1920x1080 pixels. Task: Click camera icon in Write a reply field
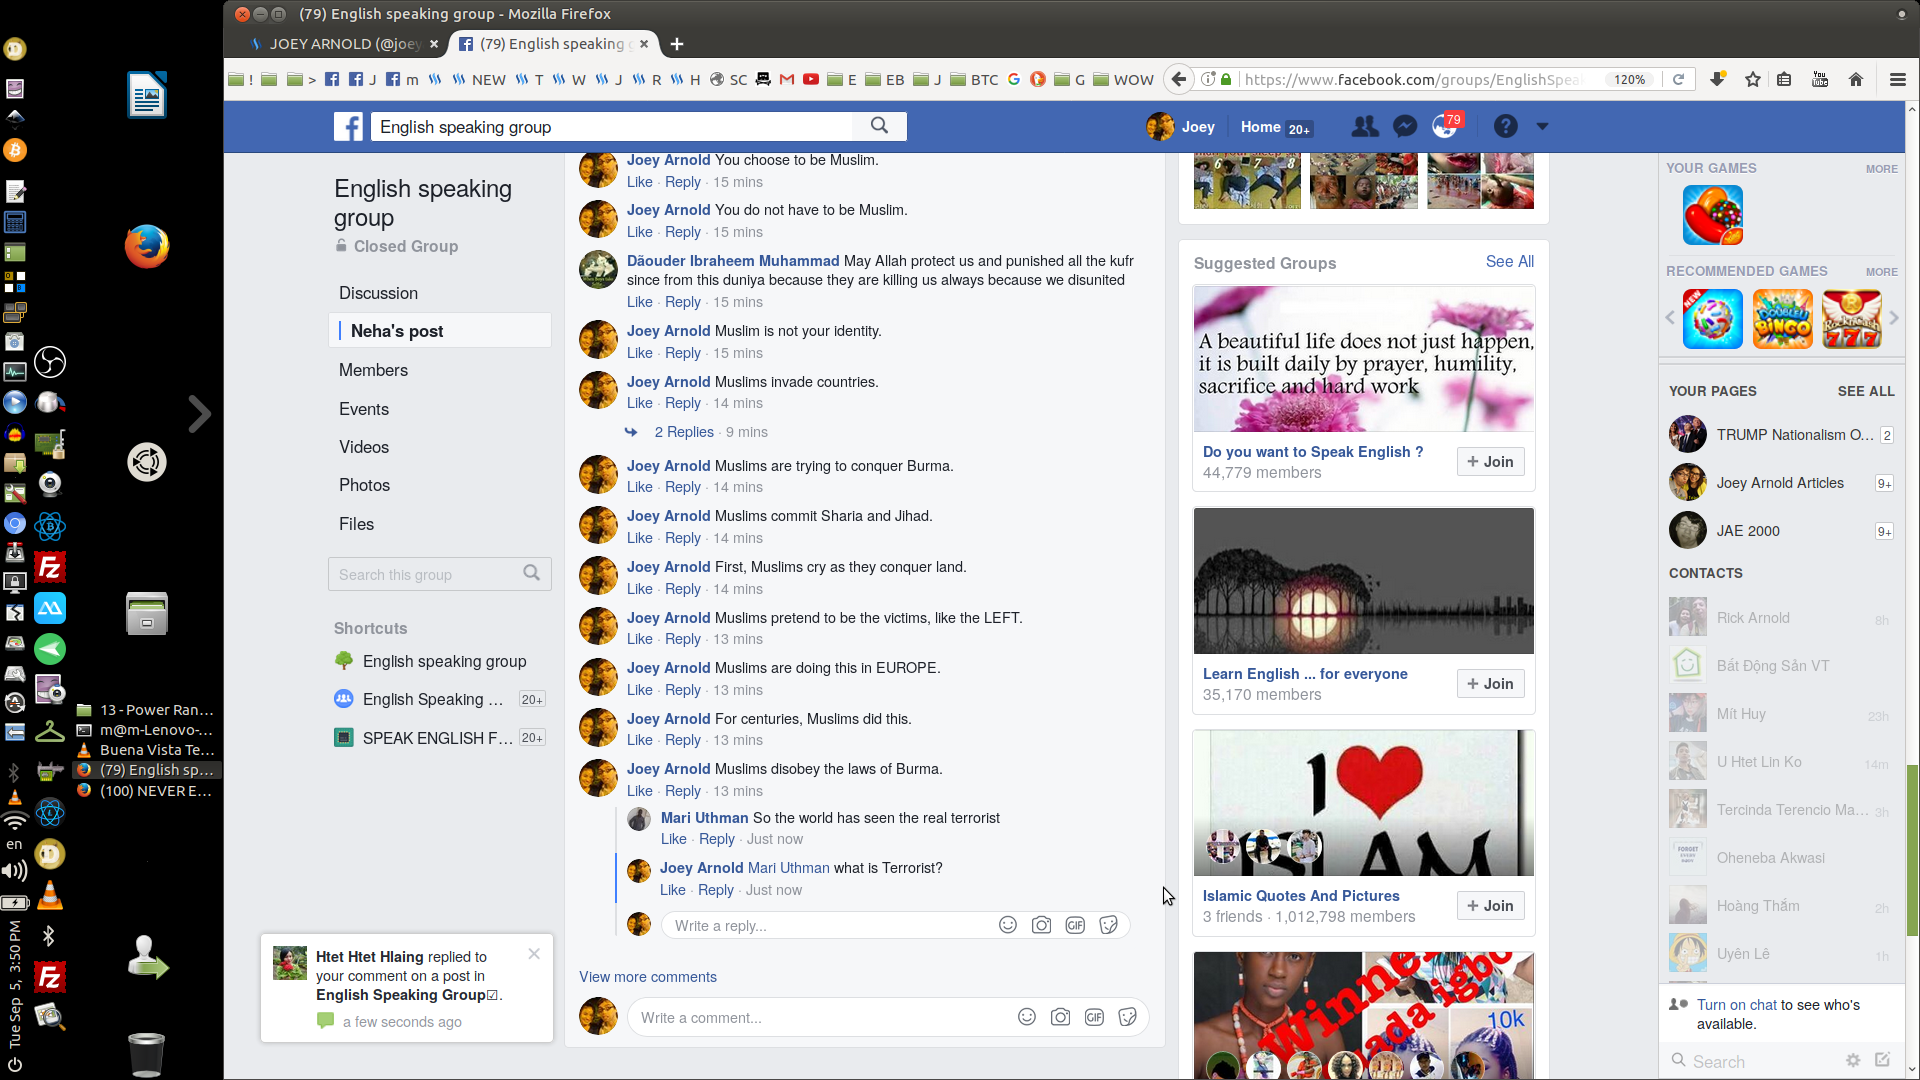1041,925
